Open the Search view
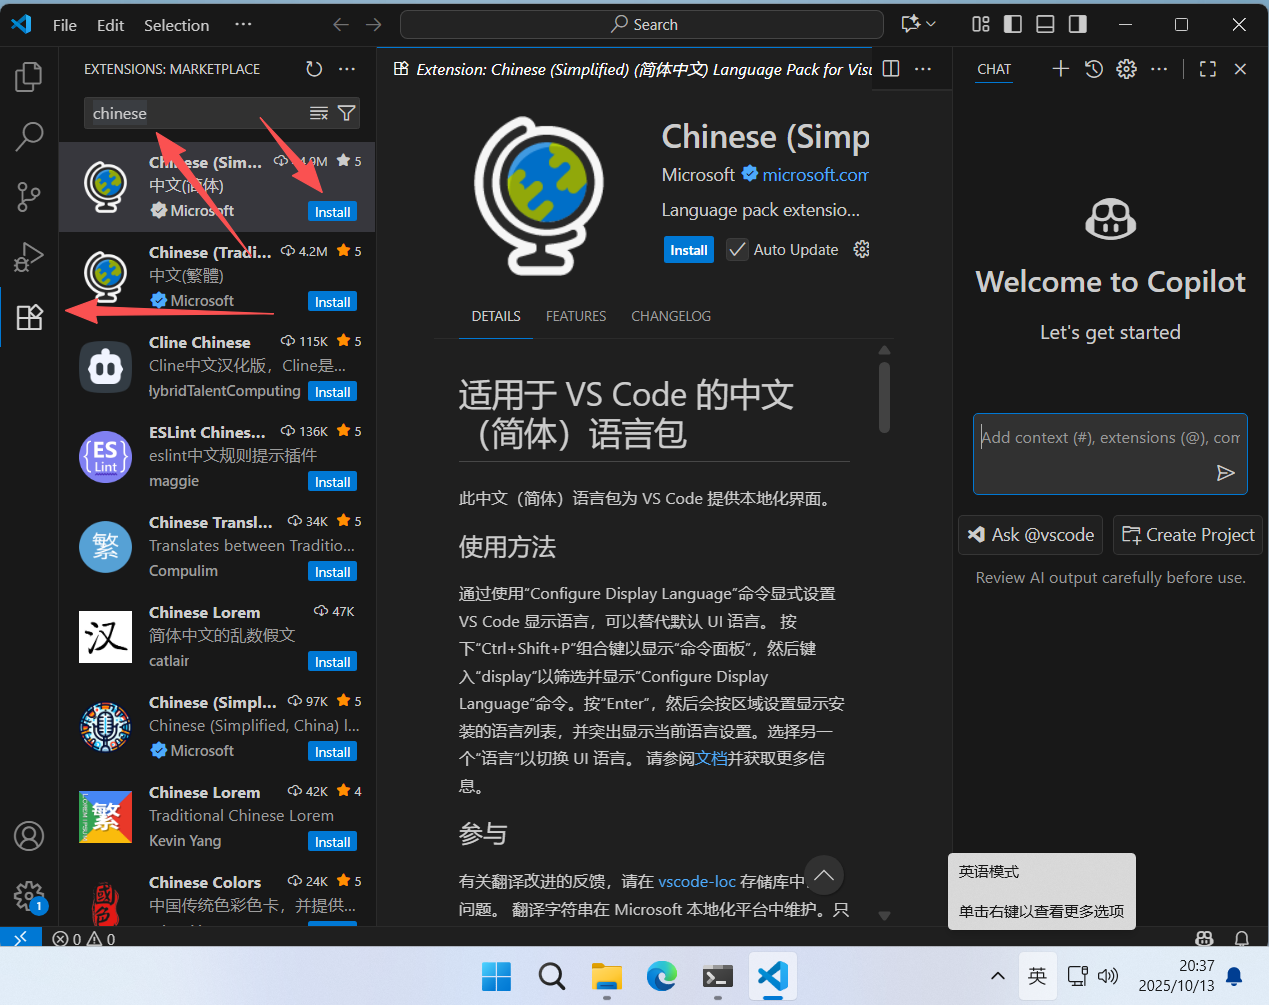The height and width of the screenshot is (1005, 1269). [x=29, y=136]
